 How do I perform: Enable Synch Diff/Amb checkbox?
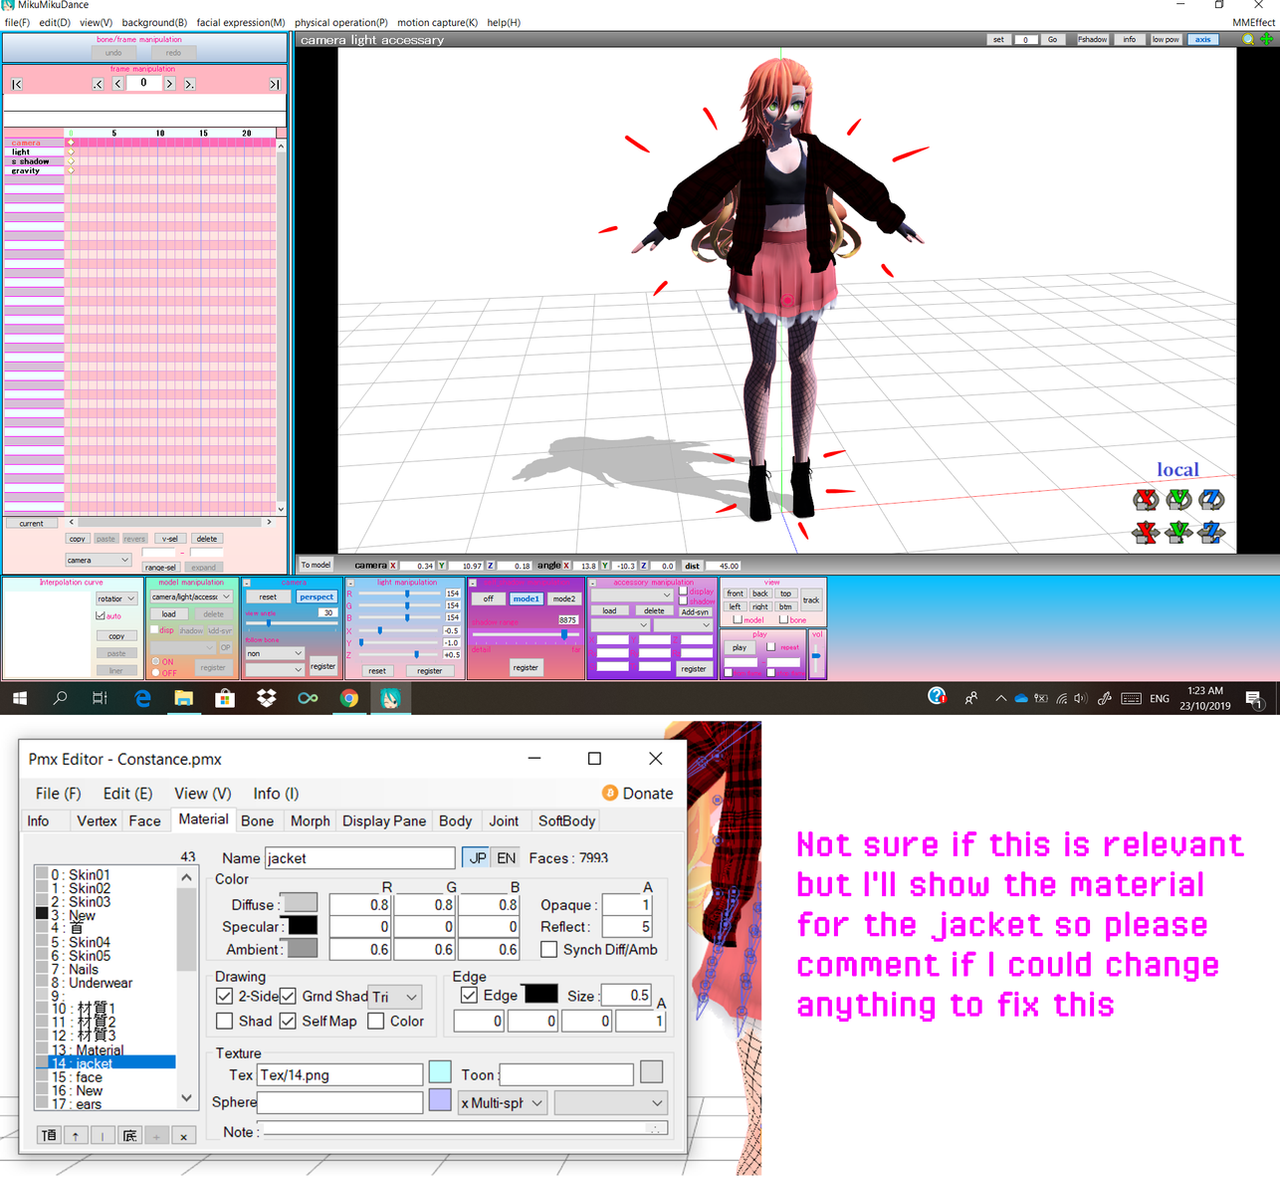coord(549,949)
